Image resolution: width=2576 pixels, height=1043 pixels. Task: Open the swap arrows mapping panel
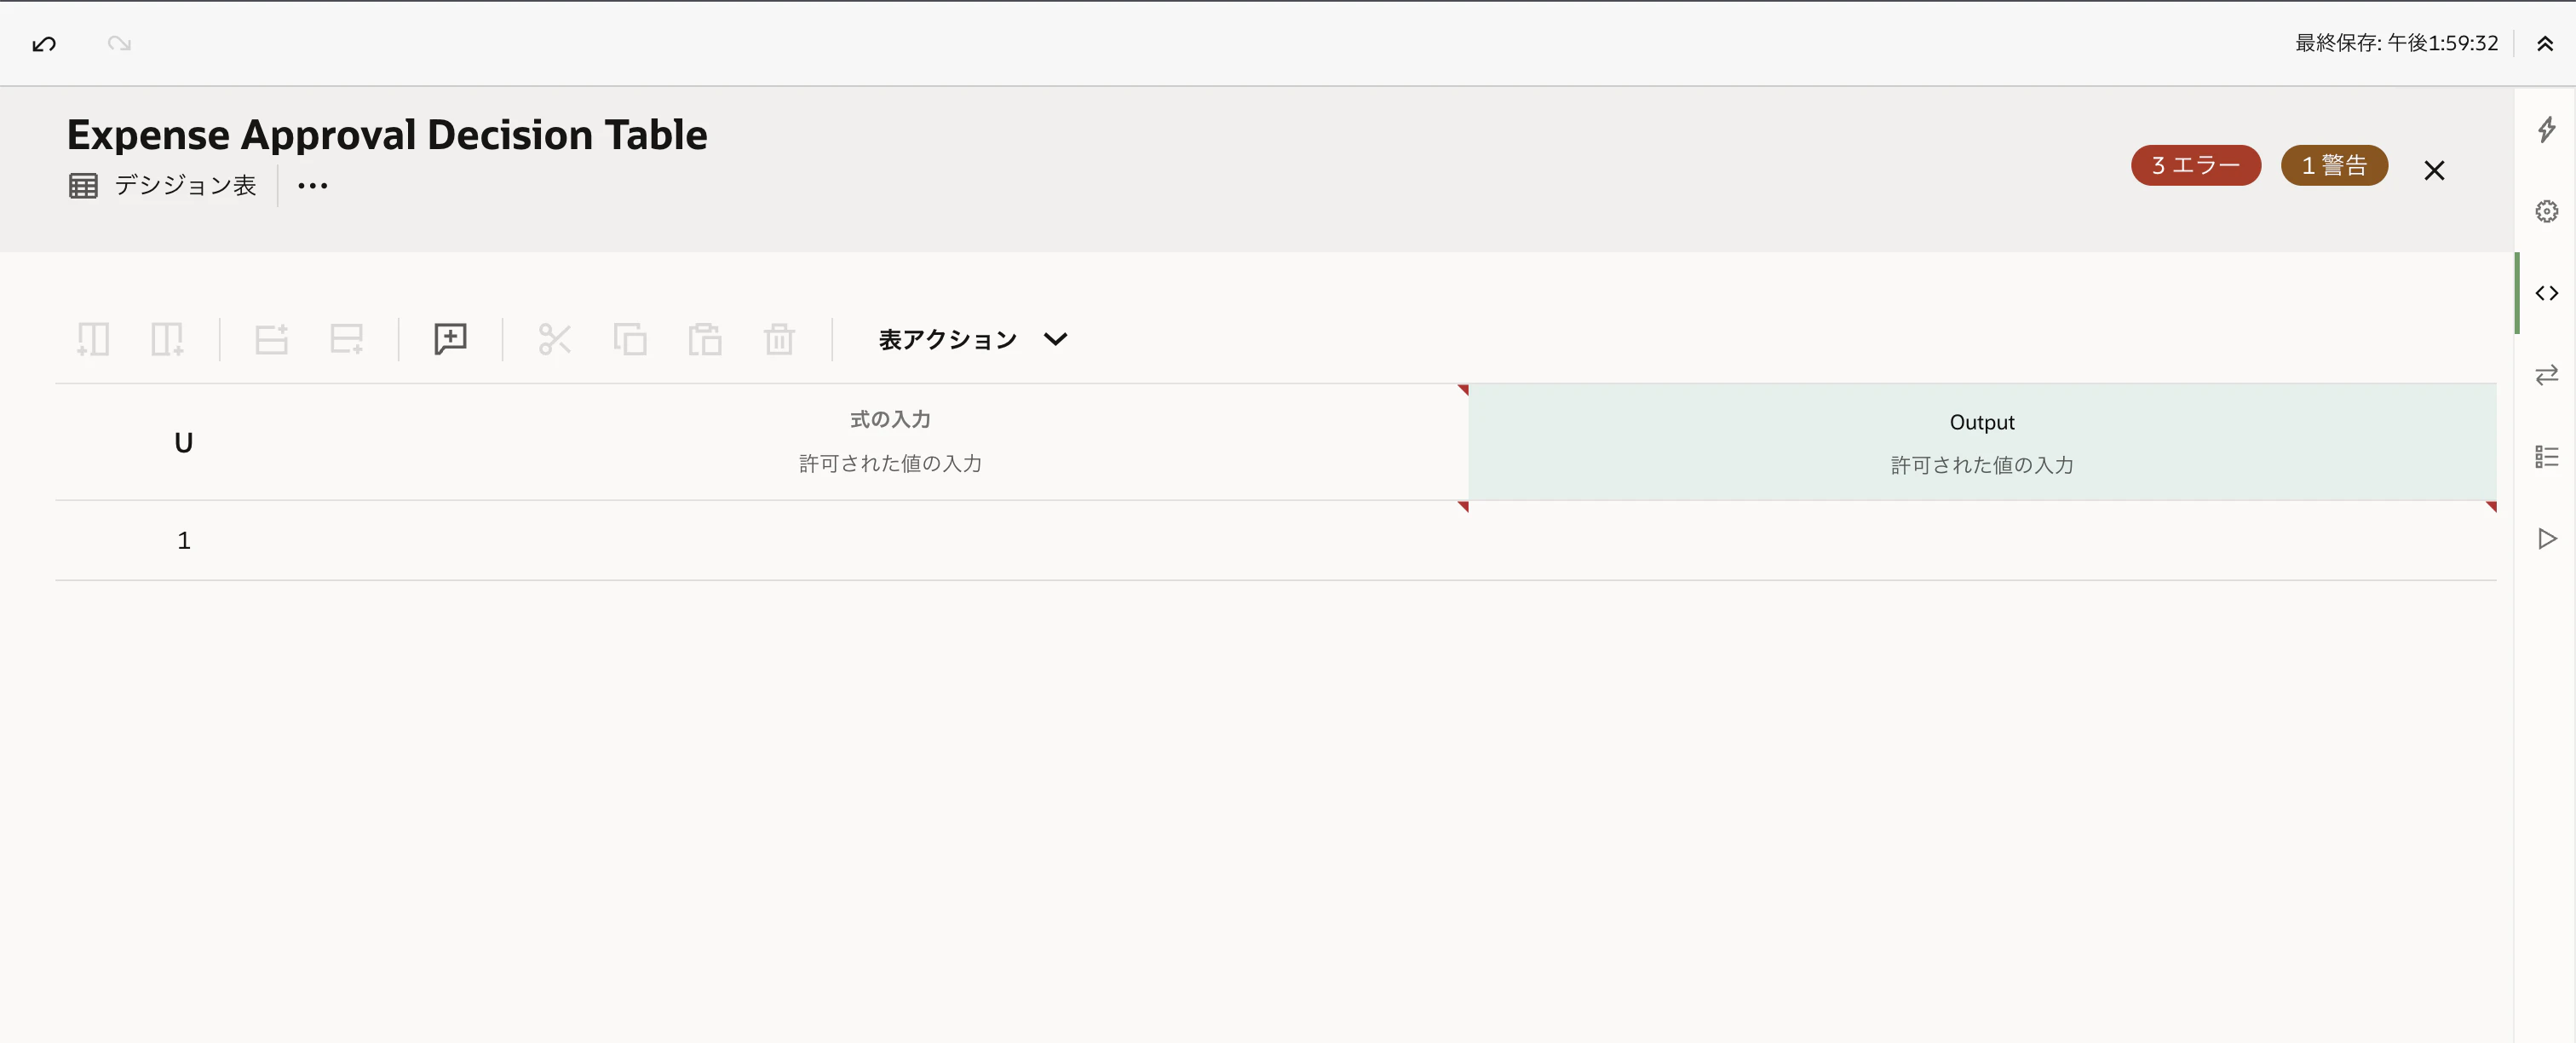click(2546, 375)
